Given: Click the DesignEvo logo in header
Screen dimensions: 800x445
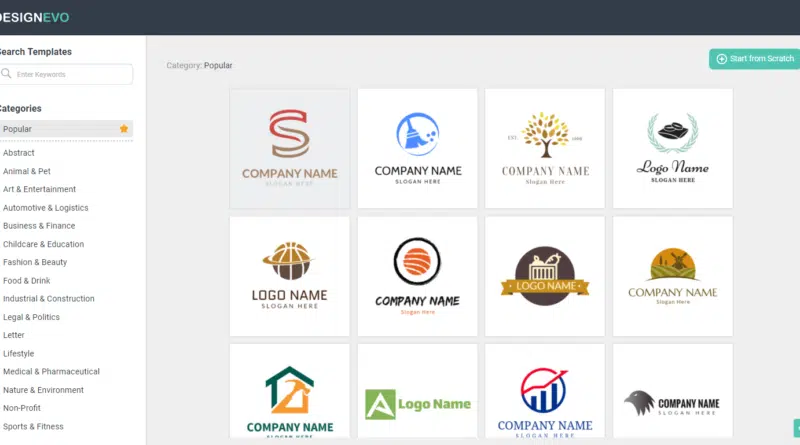Looking at the screenshot, I should point(35,17).
